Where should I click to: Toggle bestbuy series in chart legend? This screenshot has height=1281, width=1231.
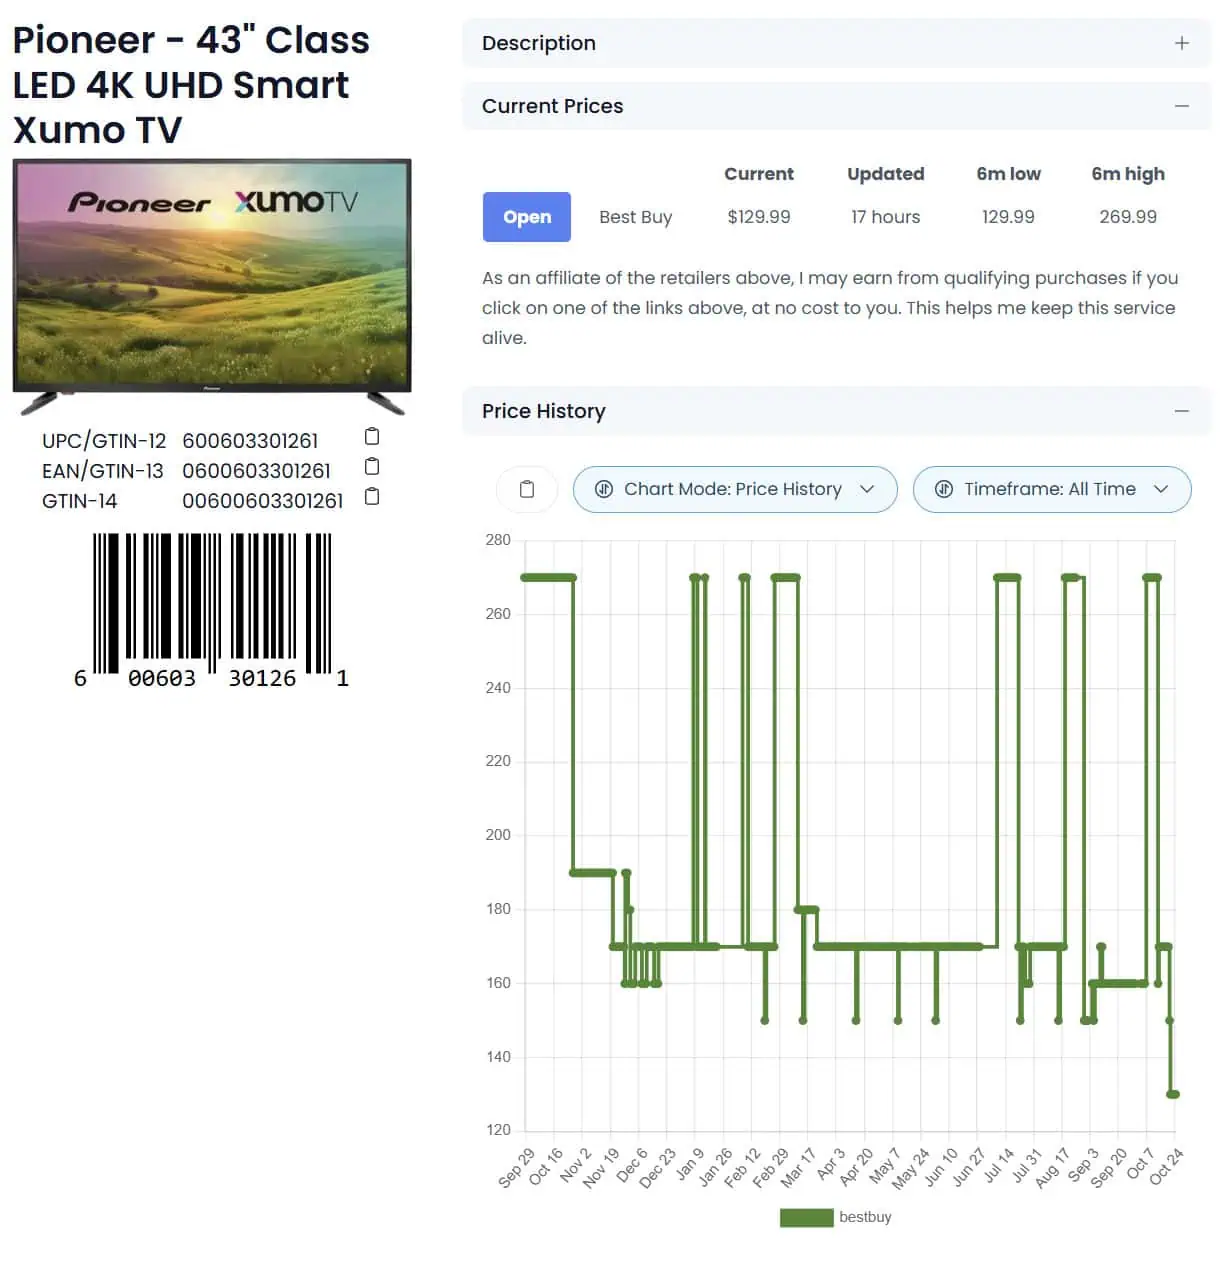864,1217
